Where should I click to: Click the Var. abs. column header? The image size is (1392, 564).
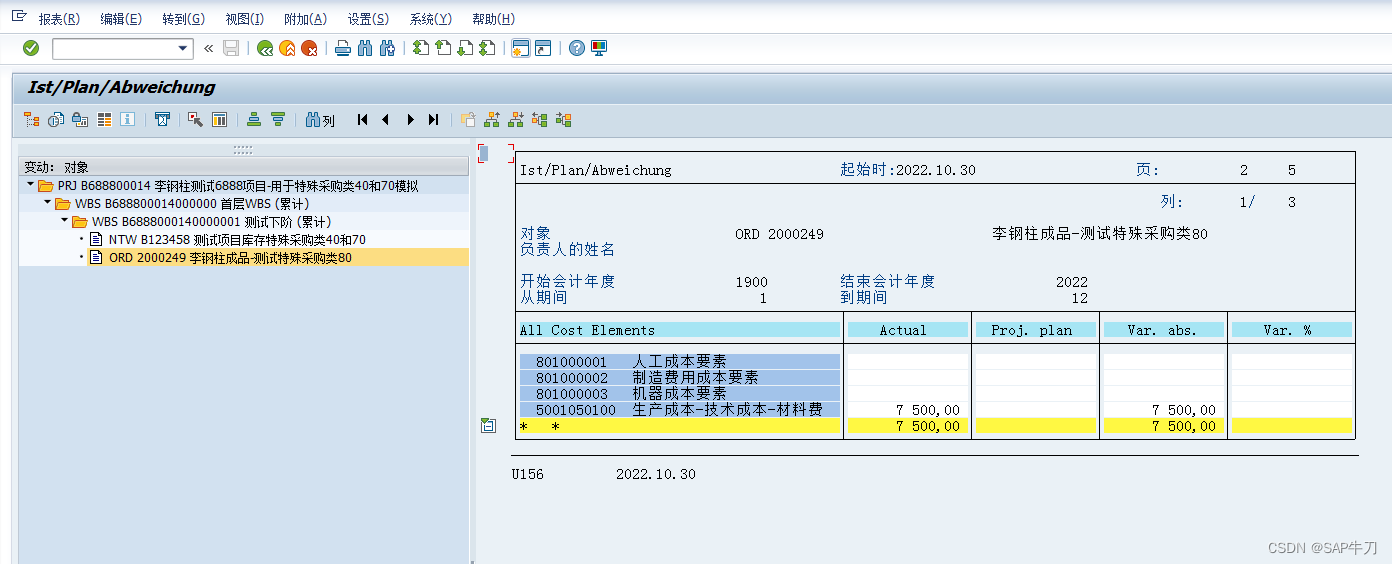1164,330
